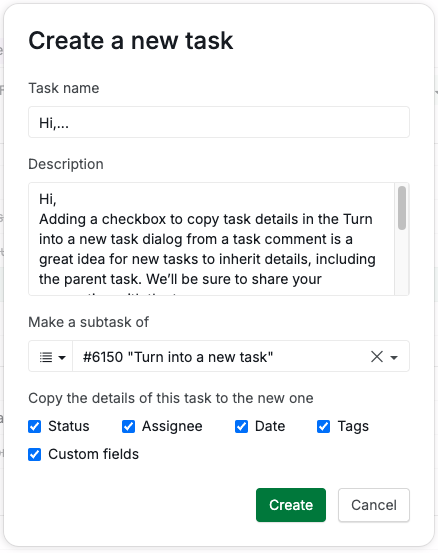This screenshot has height=553, width=438.
Task: Open the '#6150 Turn into a new task' combo box
Action: pyautogui.click(x=241, y=356)
